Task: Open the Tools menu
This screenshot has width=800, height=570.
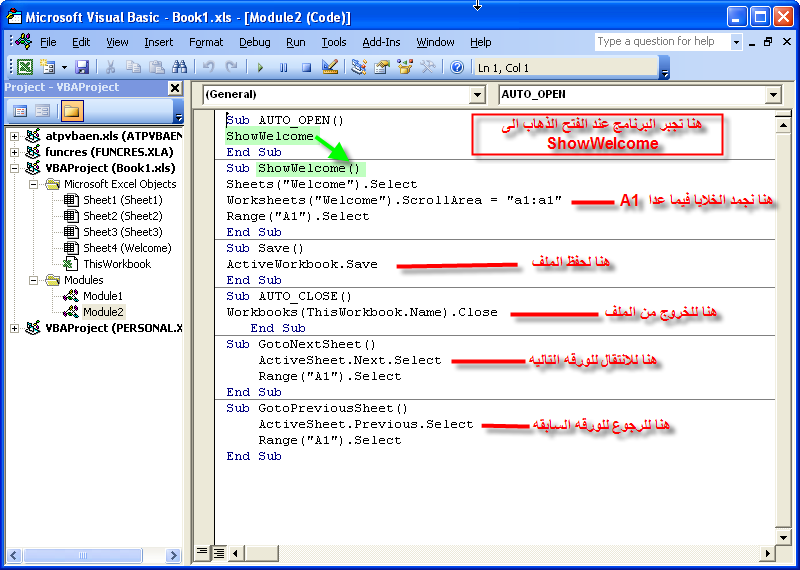Action: (334, 42)
